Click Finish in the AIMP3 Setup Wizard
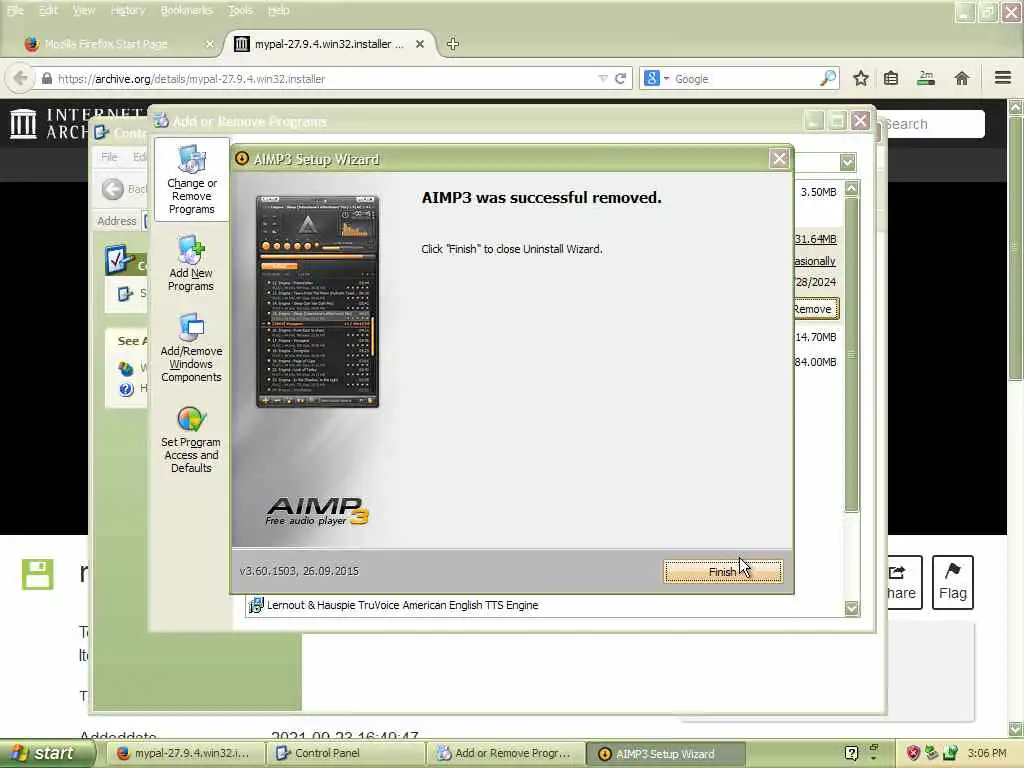 (x=723, y=571)
